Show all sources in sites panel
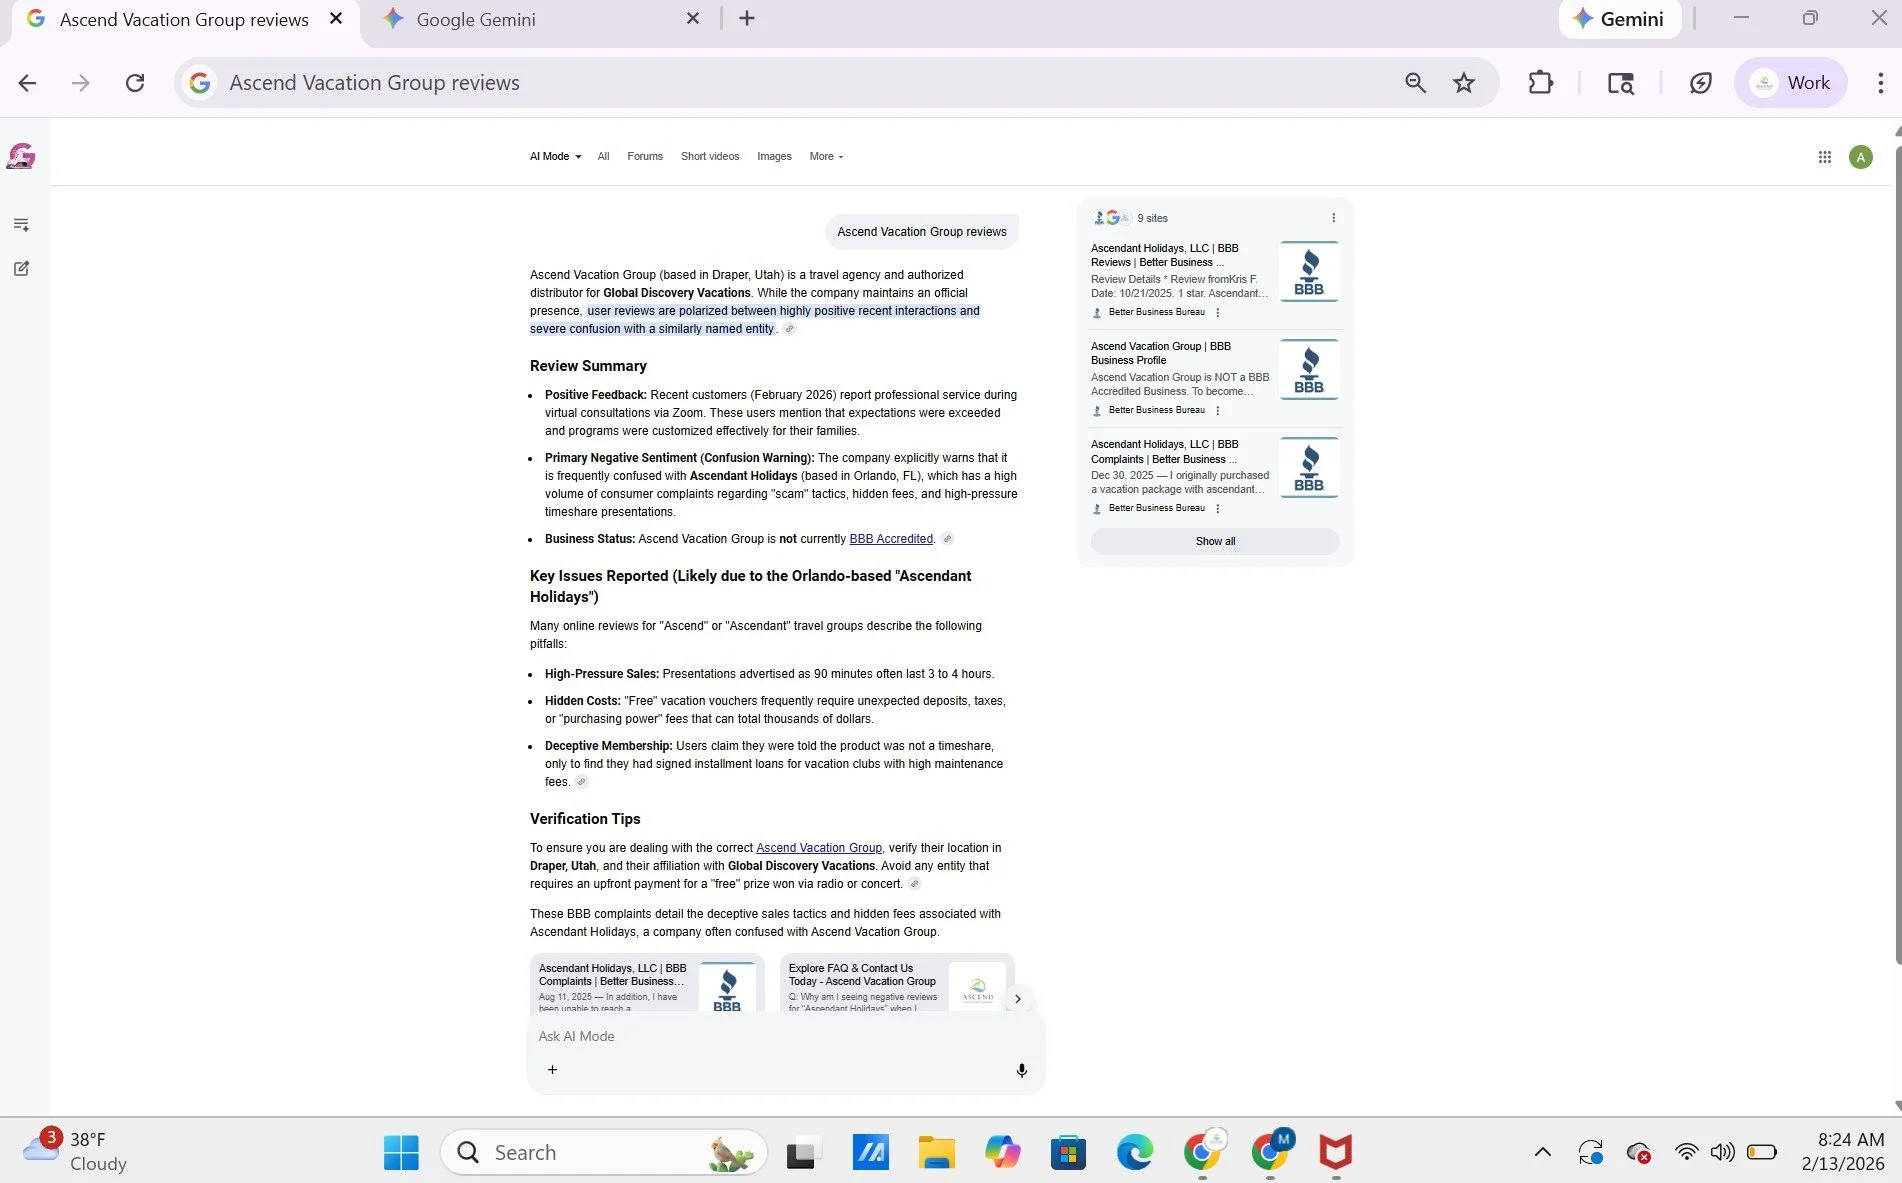The height and width of the screenshot is (1183, 1902). (1215, 541)
